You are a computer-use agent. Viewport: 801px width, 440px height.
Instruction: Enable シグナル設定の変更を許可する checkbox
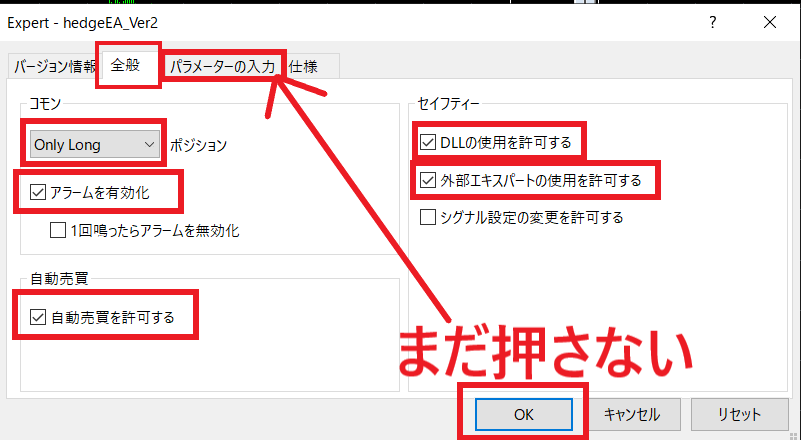click(427, 217)
